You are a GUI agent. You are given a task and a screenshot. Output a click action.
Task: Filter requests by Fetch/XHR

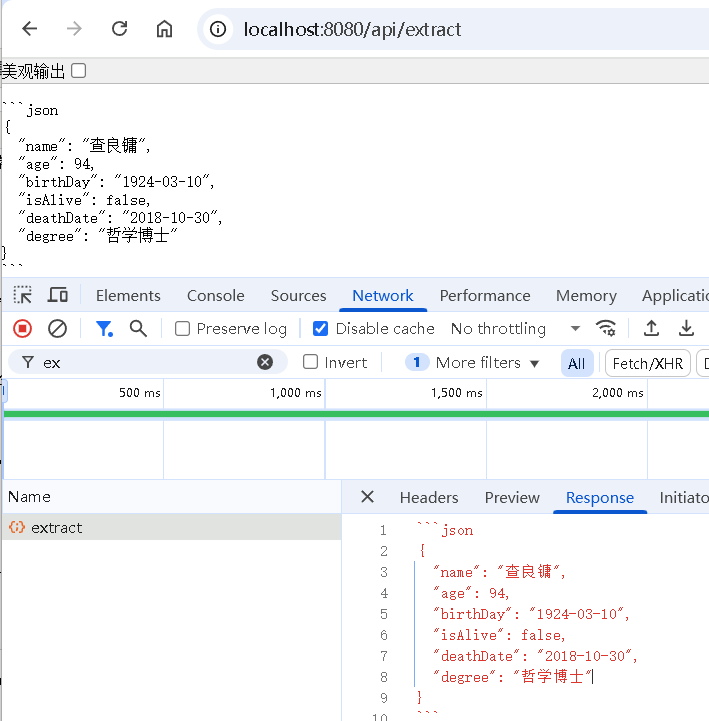[647, 364]
